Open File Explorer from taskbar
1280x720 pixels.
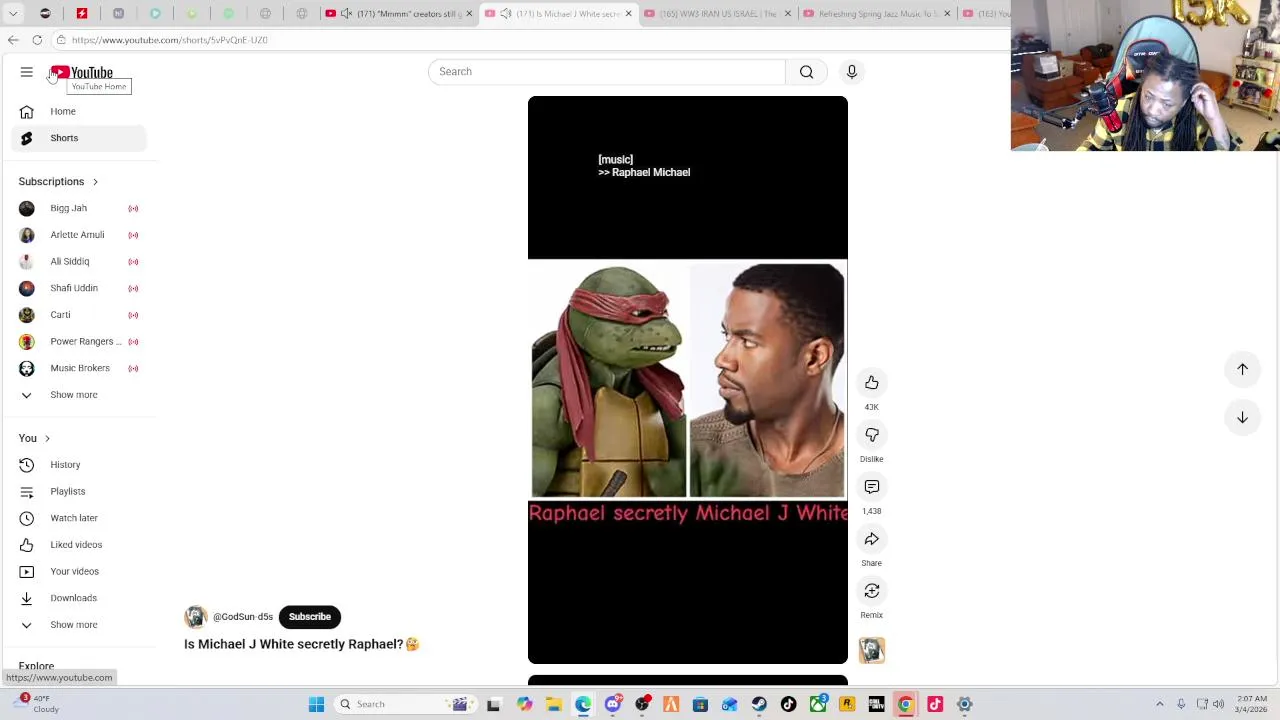tap(554, 704)
